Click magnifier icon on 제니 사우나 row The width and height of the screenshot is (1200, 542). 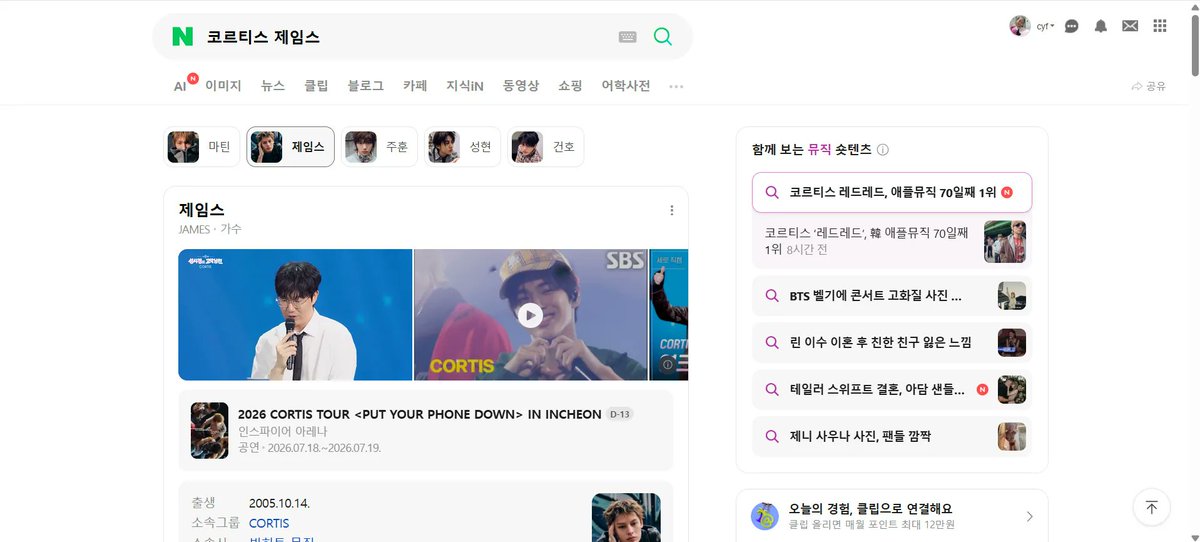(772, 436)
